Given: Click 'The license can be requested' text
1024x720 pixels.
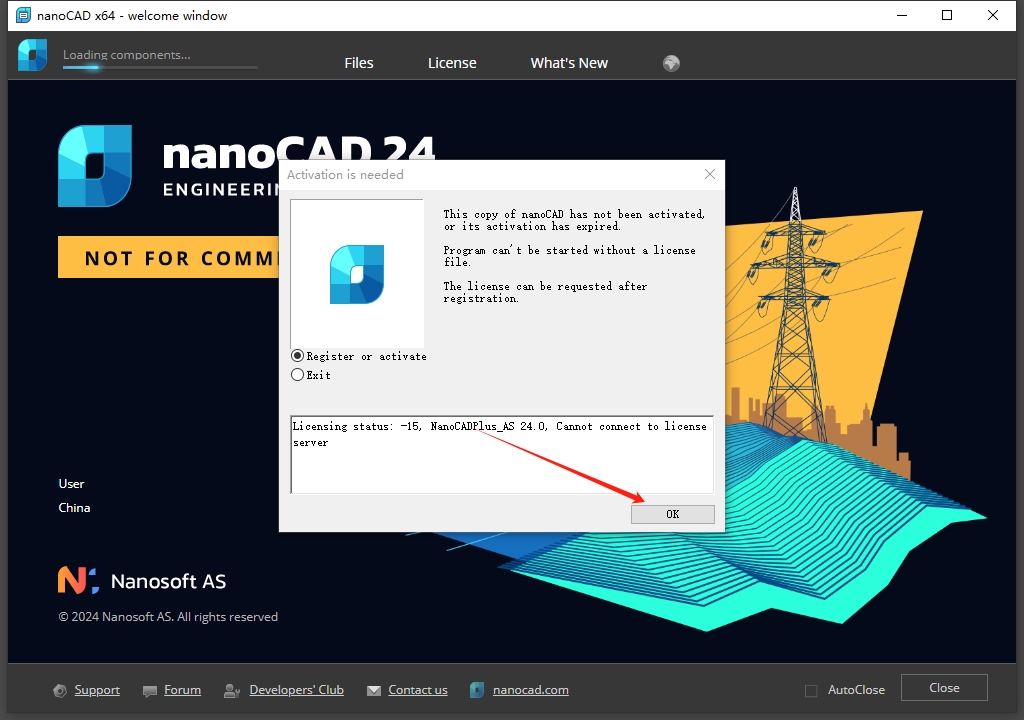Looking at the screenshot, I should [545, 292].
